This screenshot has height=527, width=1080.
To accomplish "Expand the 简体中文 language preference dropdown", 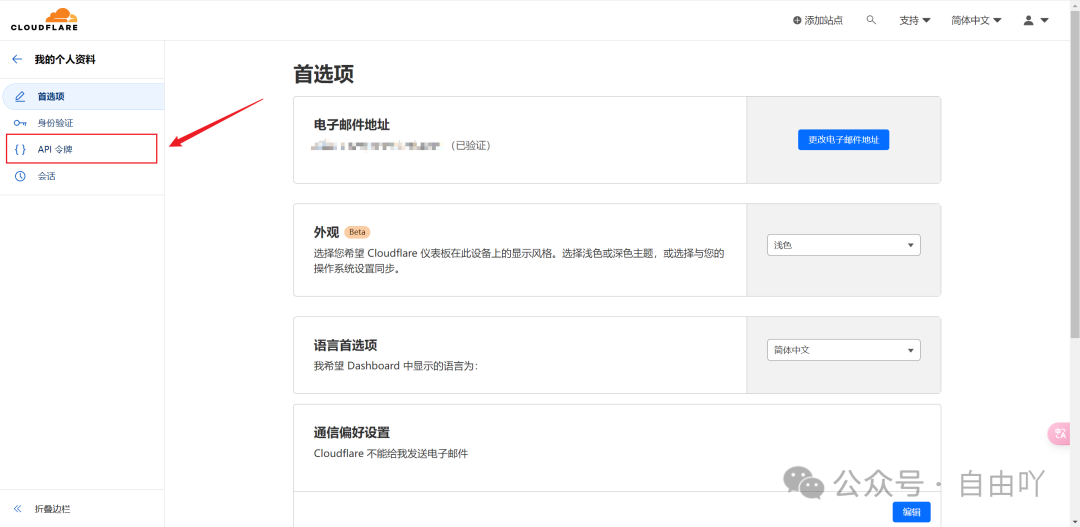I will [844, 349].
